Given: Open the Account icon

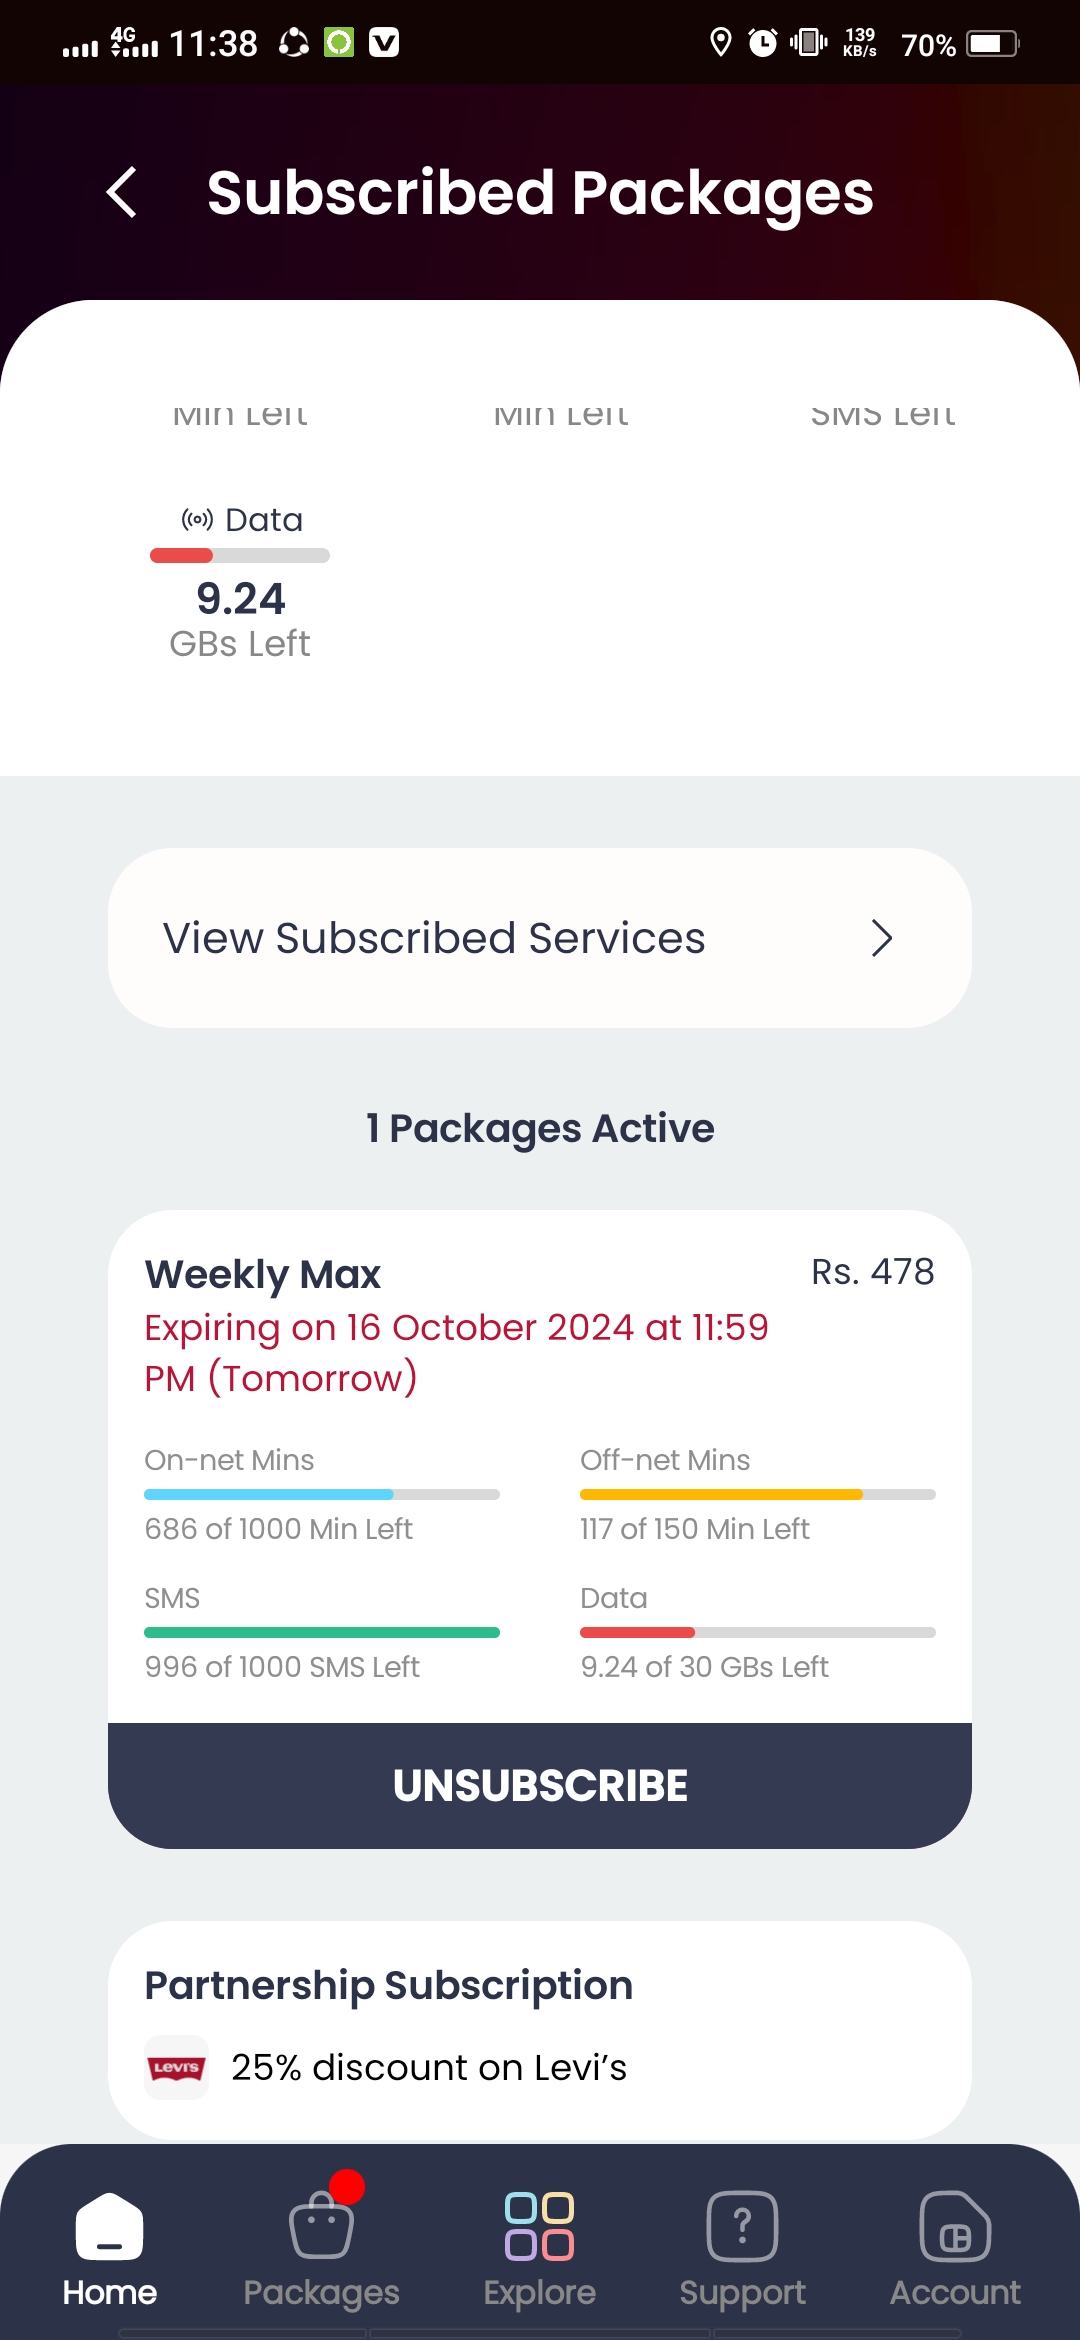Looking at the screenshot, I should (x=955, y=2226).
